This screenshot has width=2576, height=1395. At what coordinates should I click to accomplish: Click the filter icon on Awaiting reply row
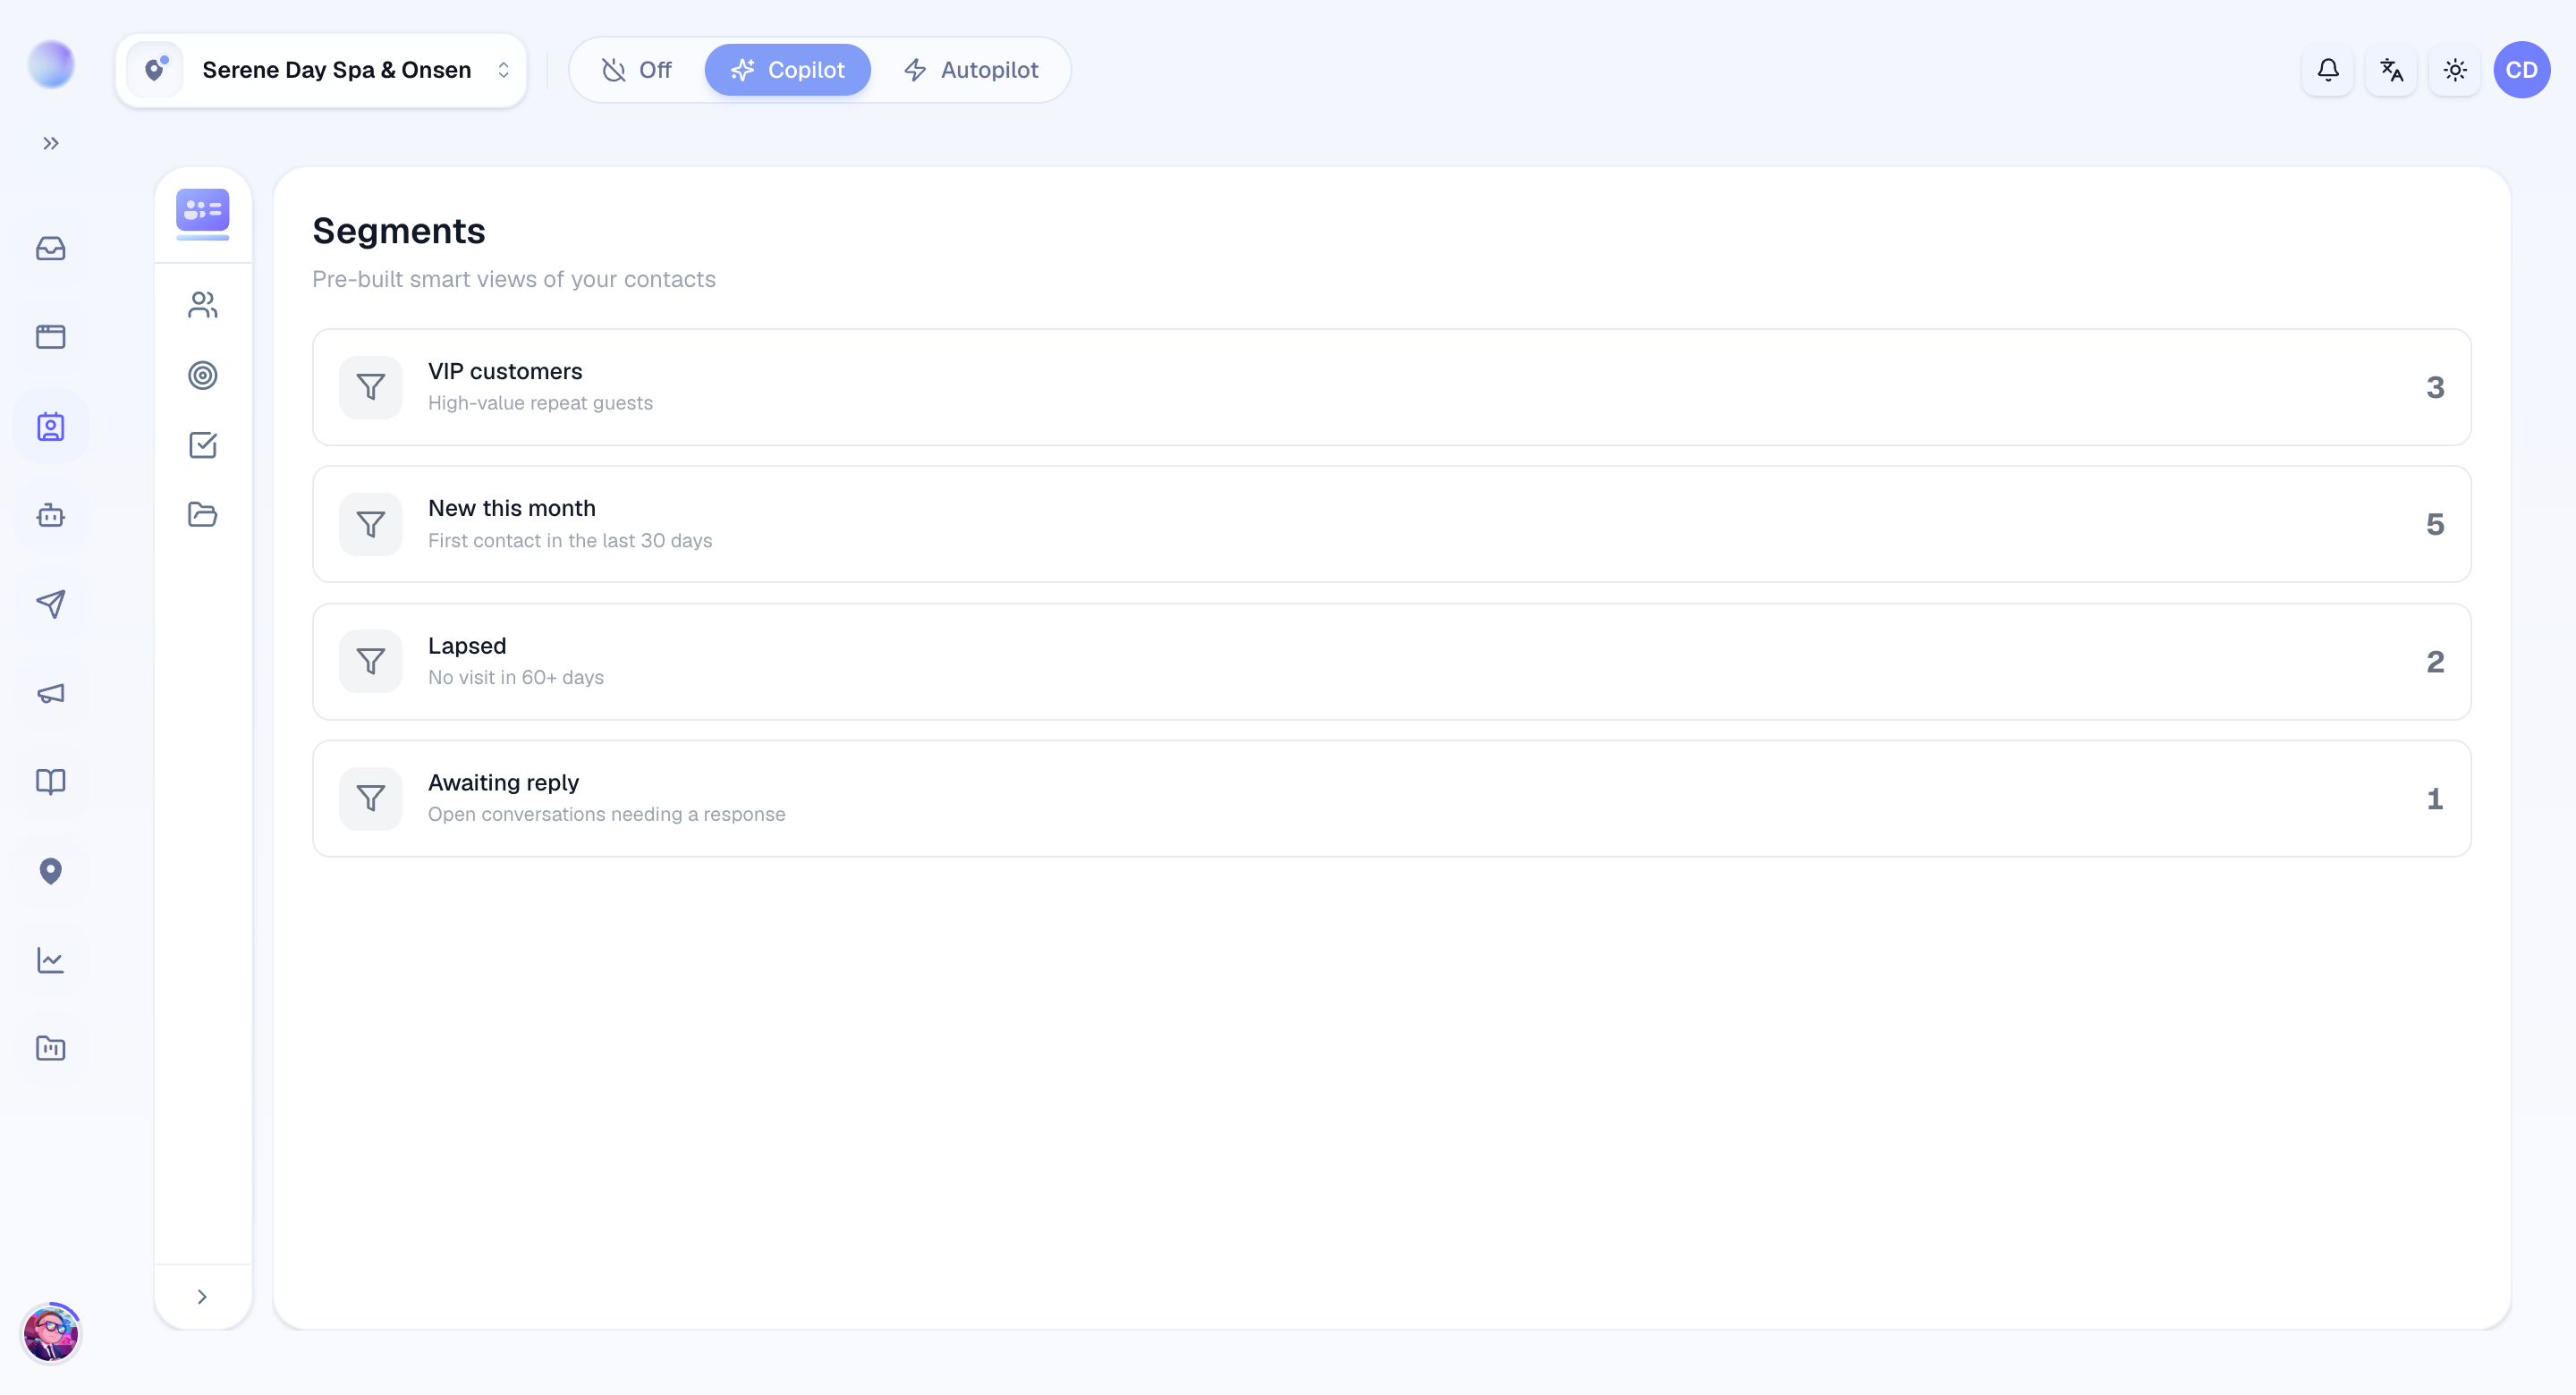point(371,798)
